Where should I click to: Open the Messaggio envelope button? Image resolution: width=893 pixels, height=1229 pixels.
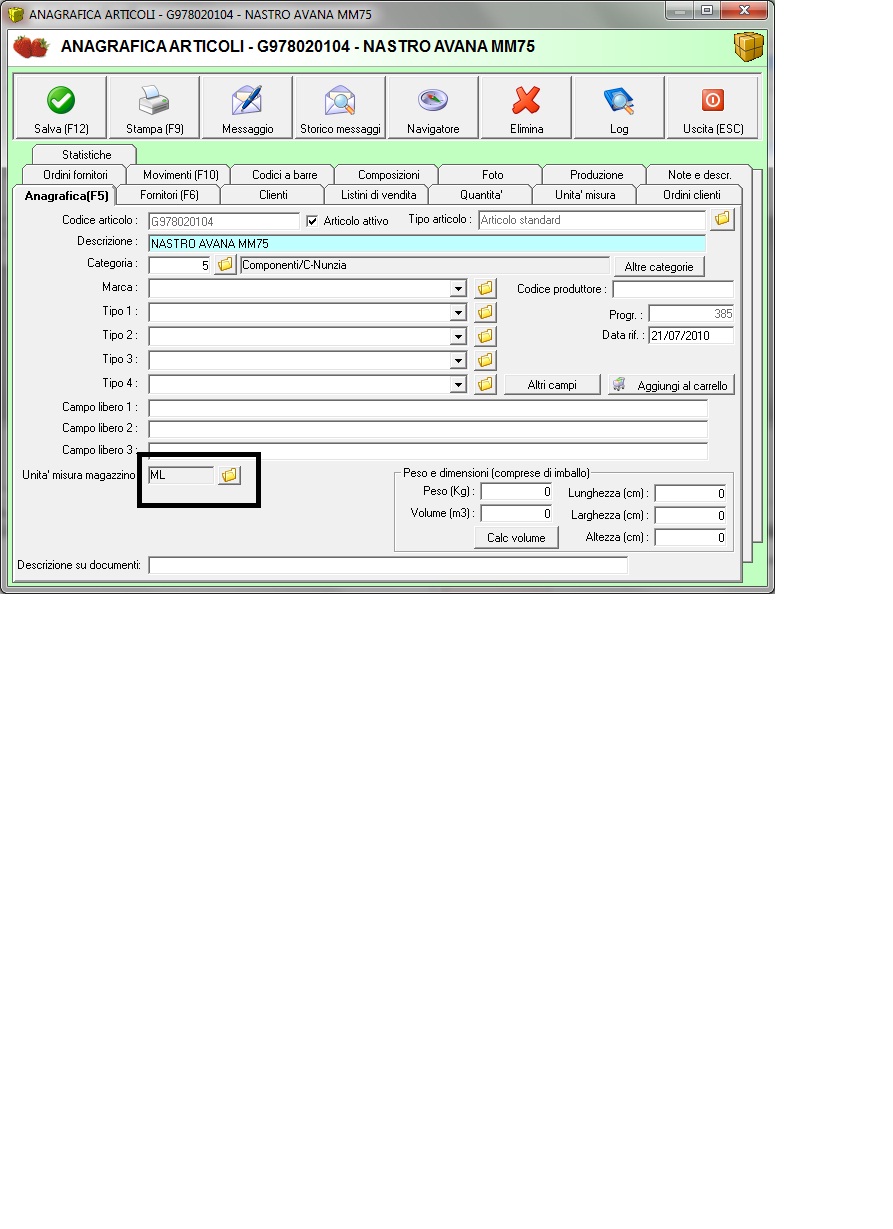coord(247,108)
